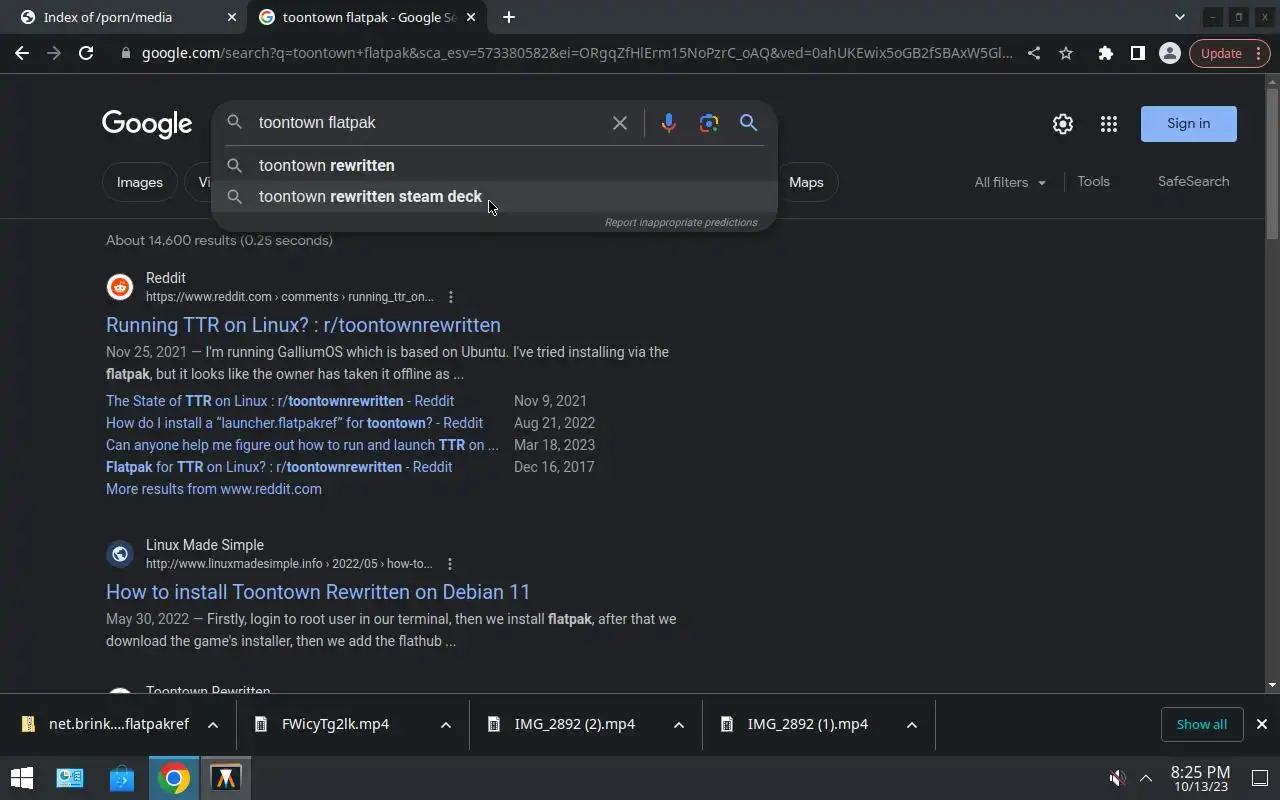
Task: Click the share page icon in address bar
Action: 1034,53
